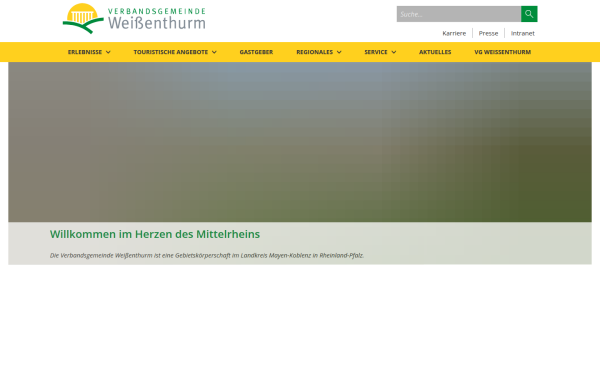The height and width of the screenshot is (375, 600).
Task: Open the VG Weissenthurm menu item
Action: [x=502, y=52]
